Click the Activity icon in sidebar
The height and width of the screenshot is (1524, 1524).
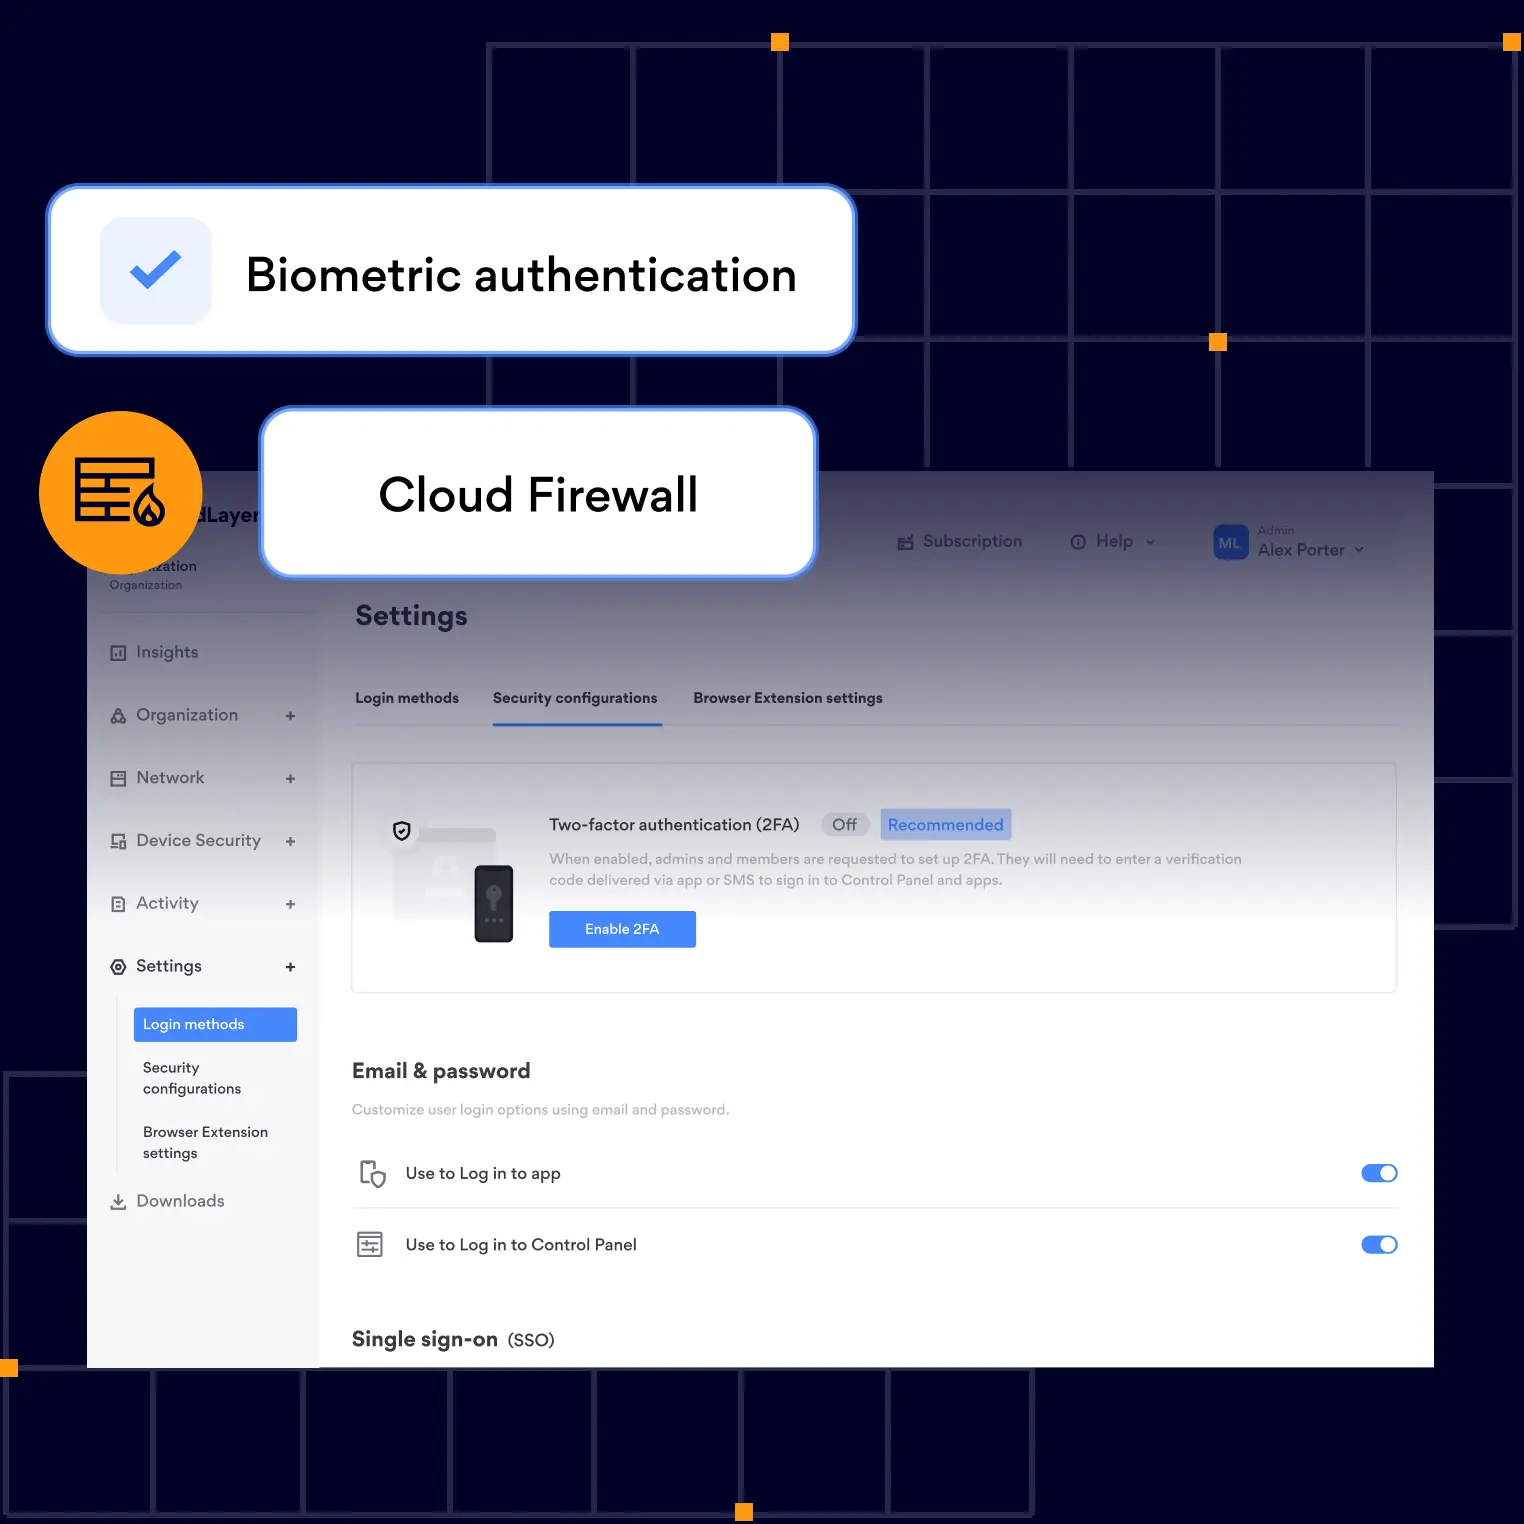coord(118,904)
